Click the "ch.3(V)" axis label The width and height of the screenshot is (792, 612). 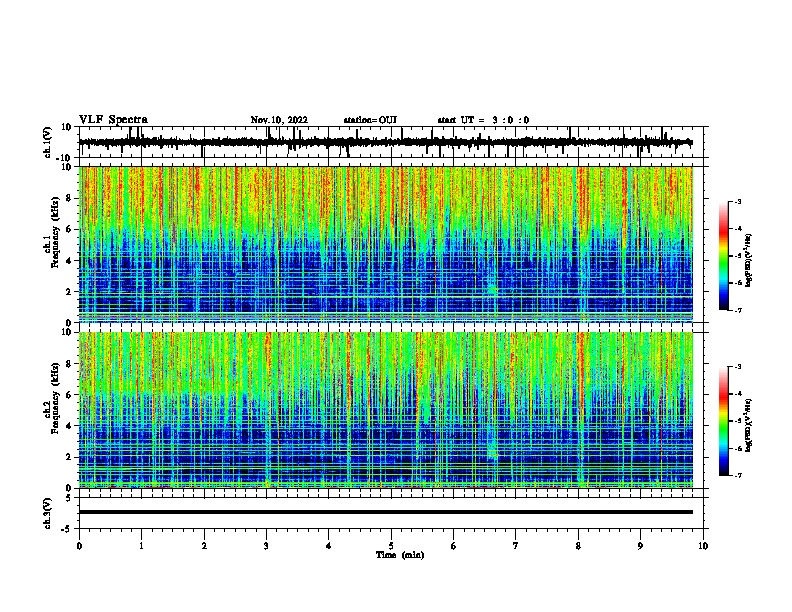[x=48, y=513]
